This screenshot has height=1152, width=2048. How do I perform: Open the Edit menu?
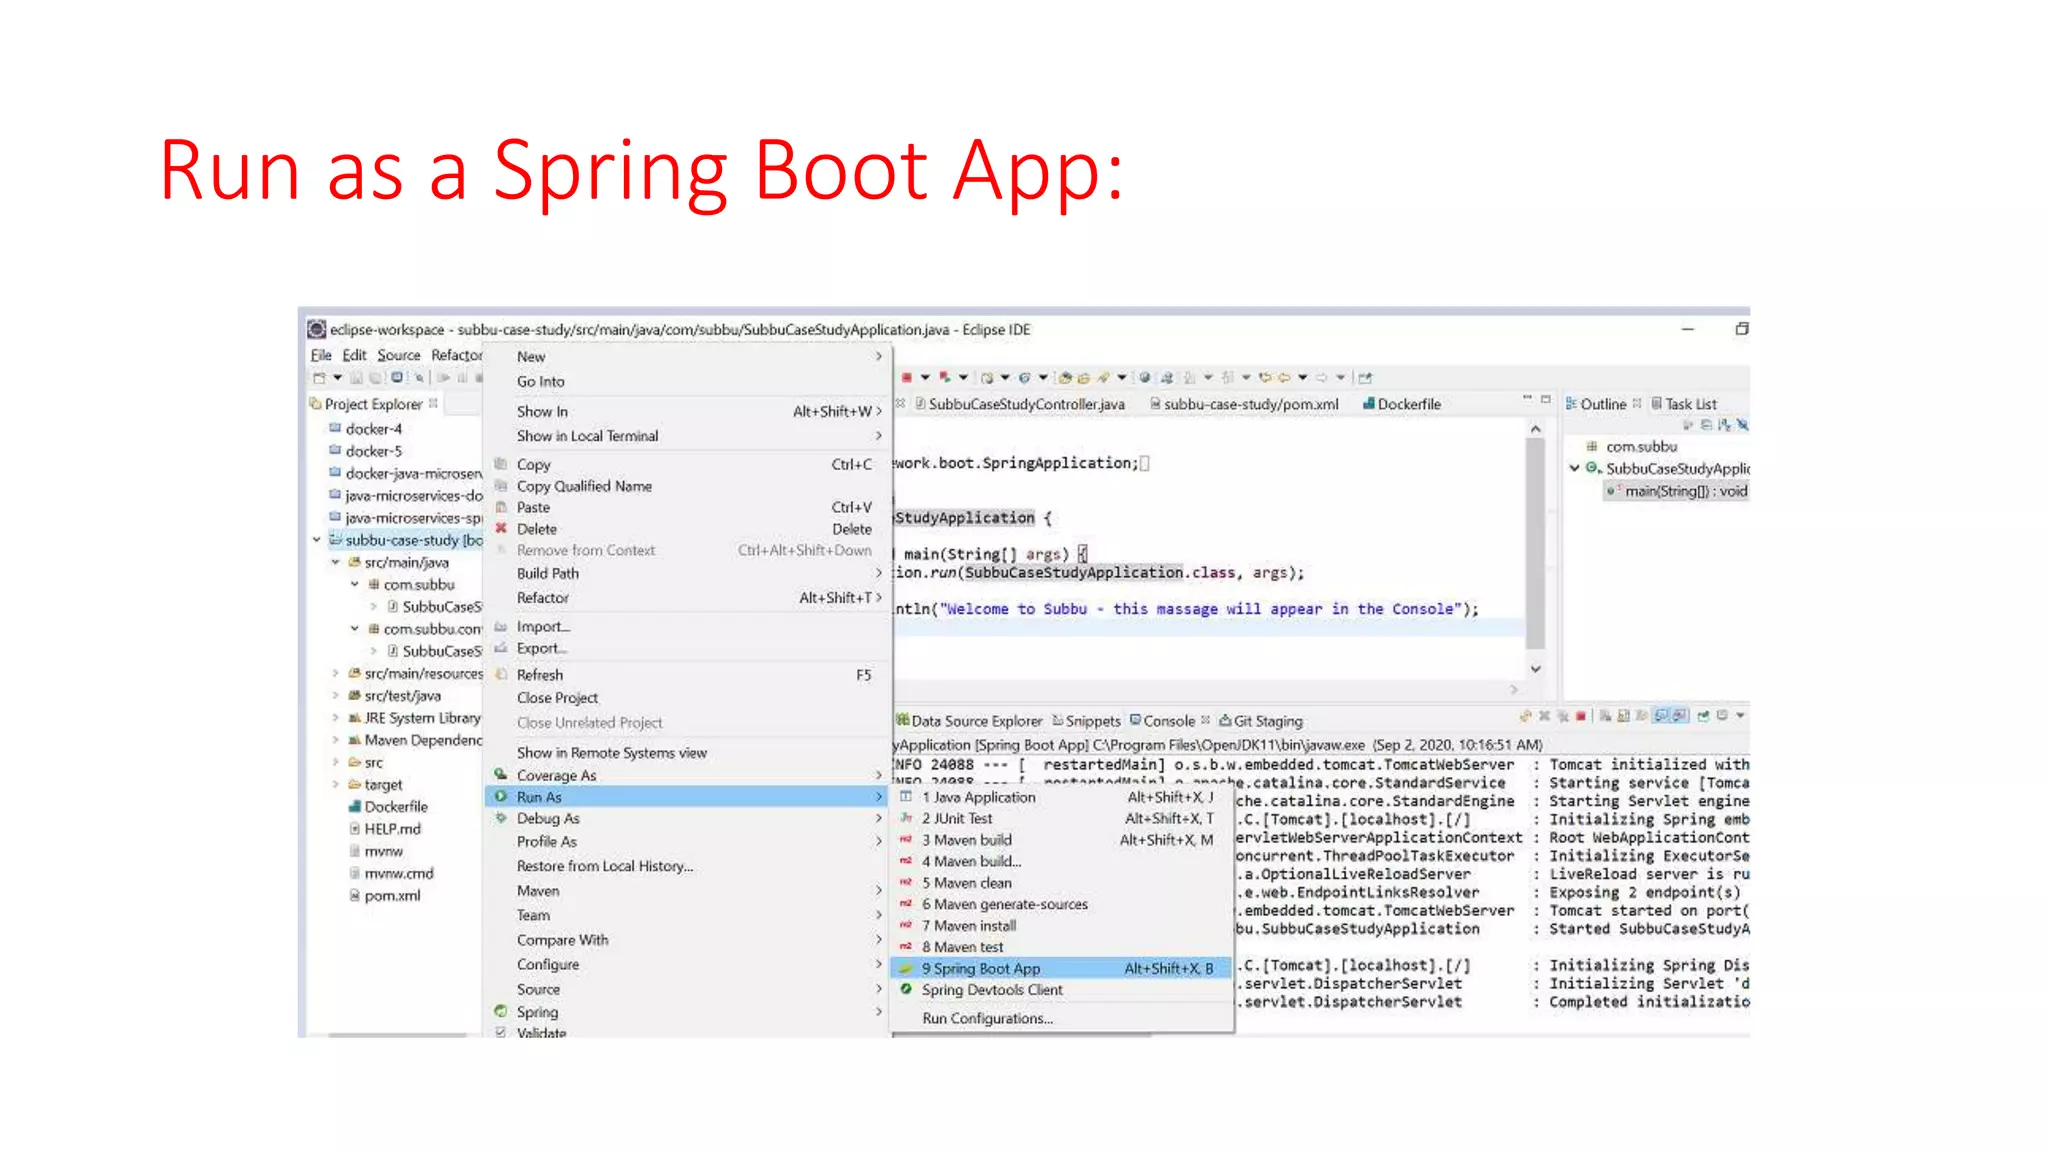[354, 355]
